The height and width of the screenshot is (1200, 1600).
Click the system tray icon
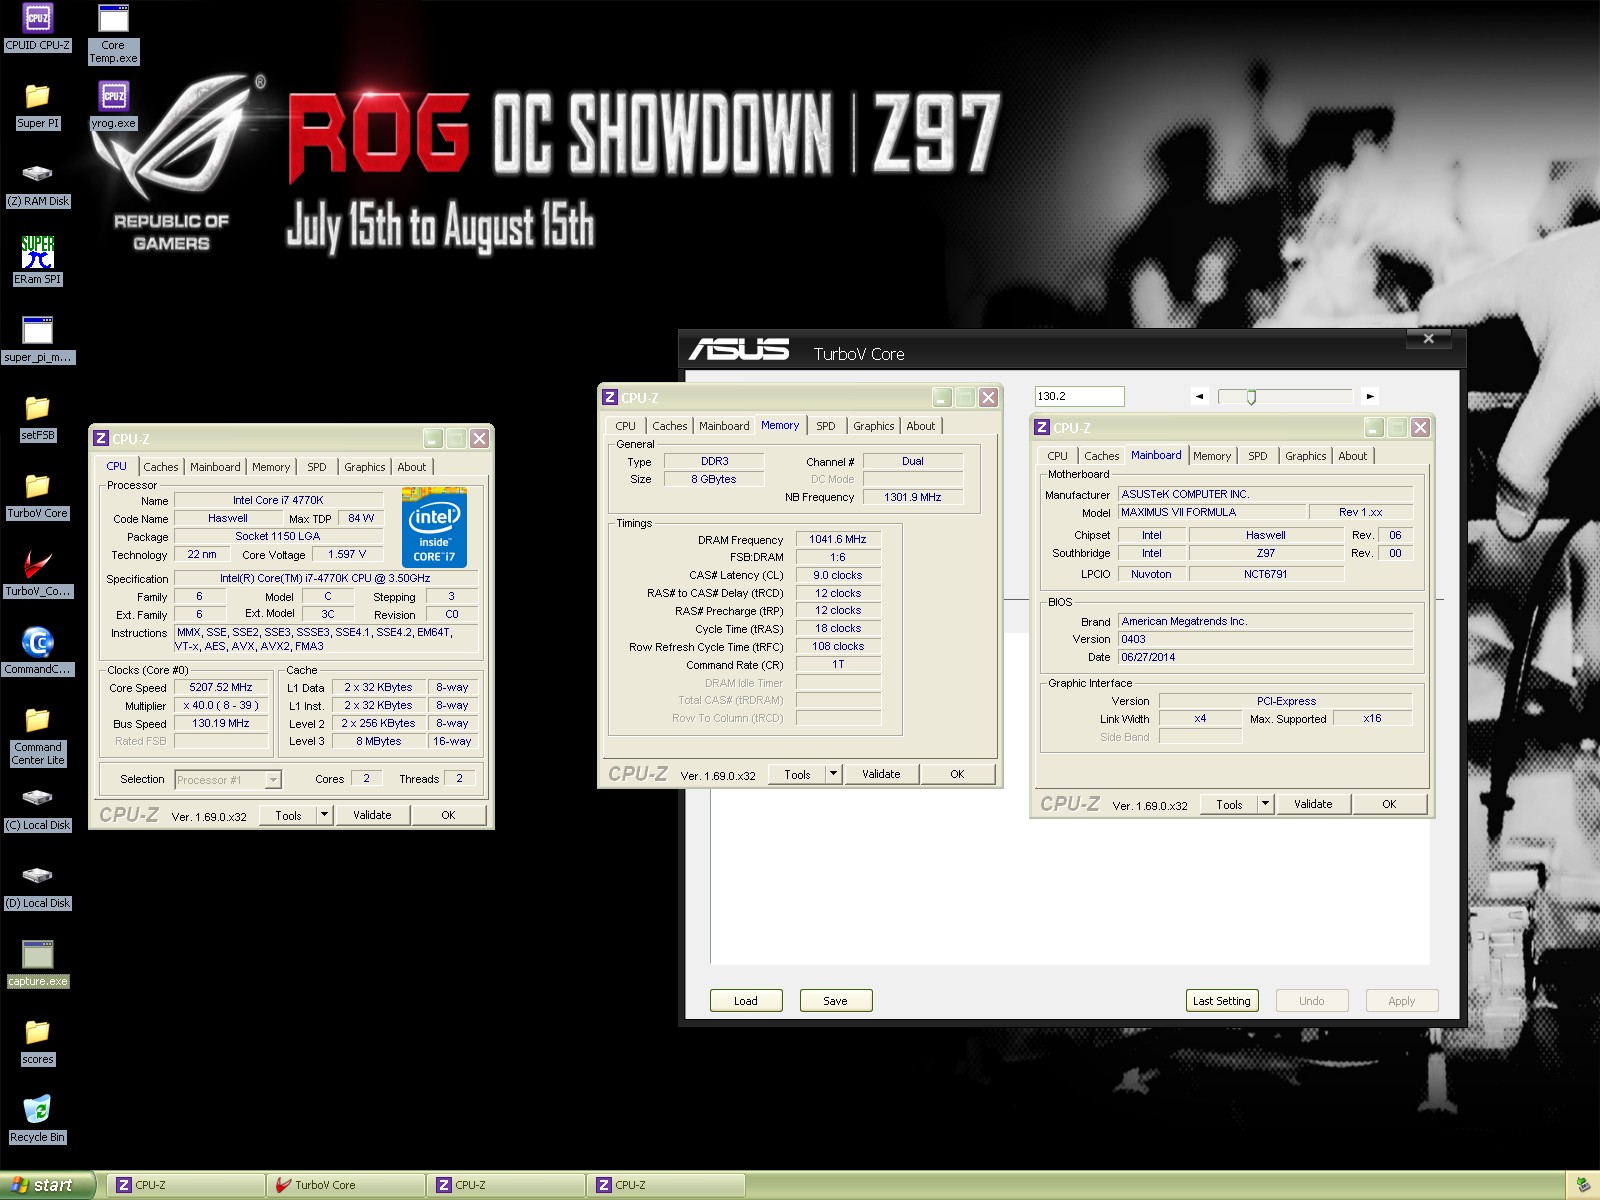click(1582, 1185)
